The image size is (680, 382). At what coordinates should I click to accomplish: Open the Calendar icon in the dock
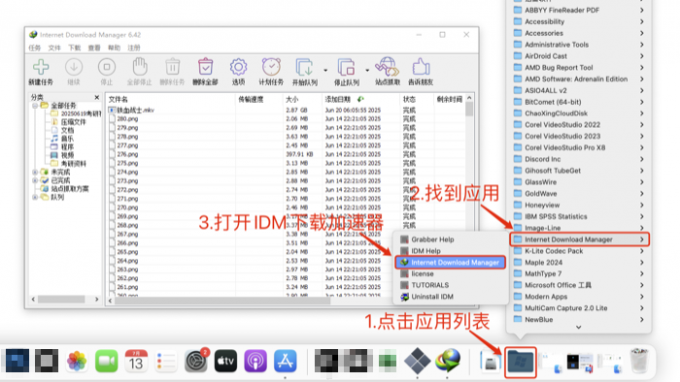136,361
